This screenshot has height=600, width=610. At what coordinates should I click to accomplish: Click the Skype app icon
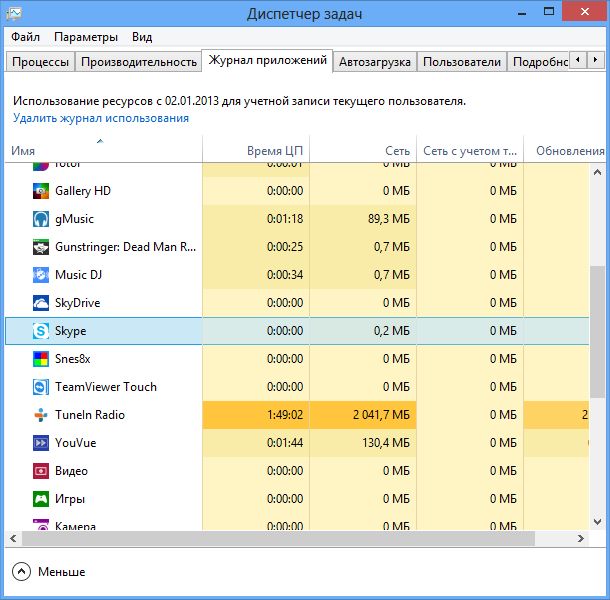(41, 331)
